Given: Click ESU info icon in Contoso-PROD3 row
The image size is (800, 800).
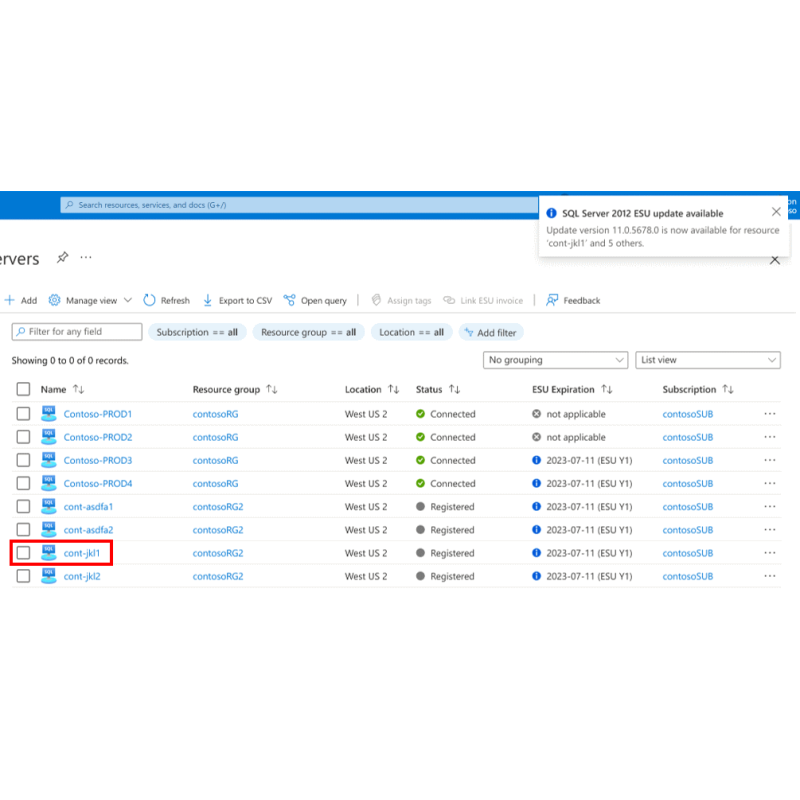Looking at the screenshot, I should (536, 460).
